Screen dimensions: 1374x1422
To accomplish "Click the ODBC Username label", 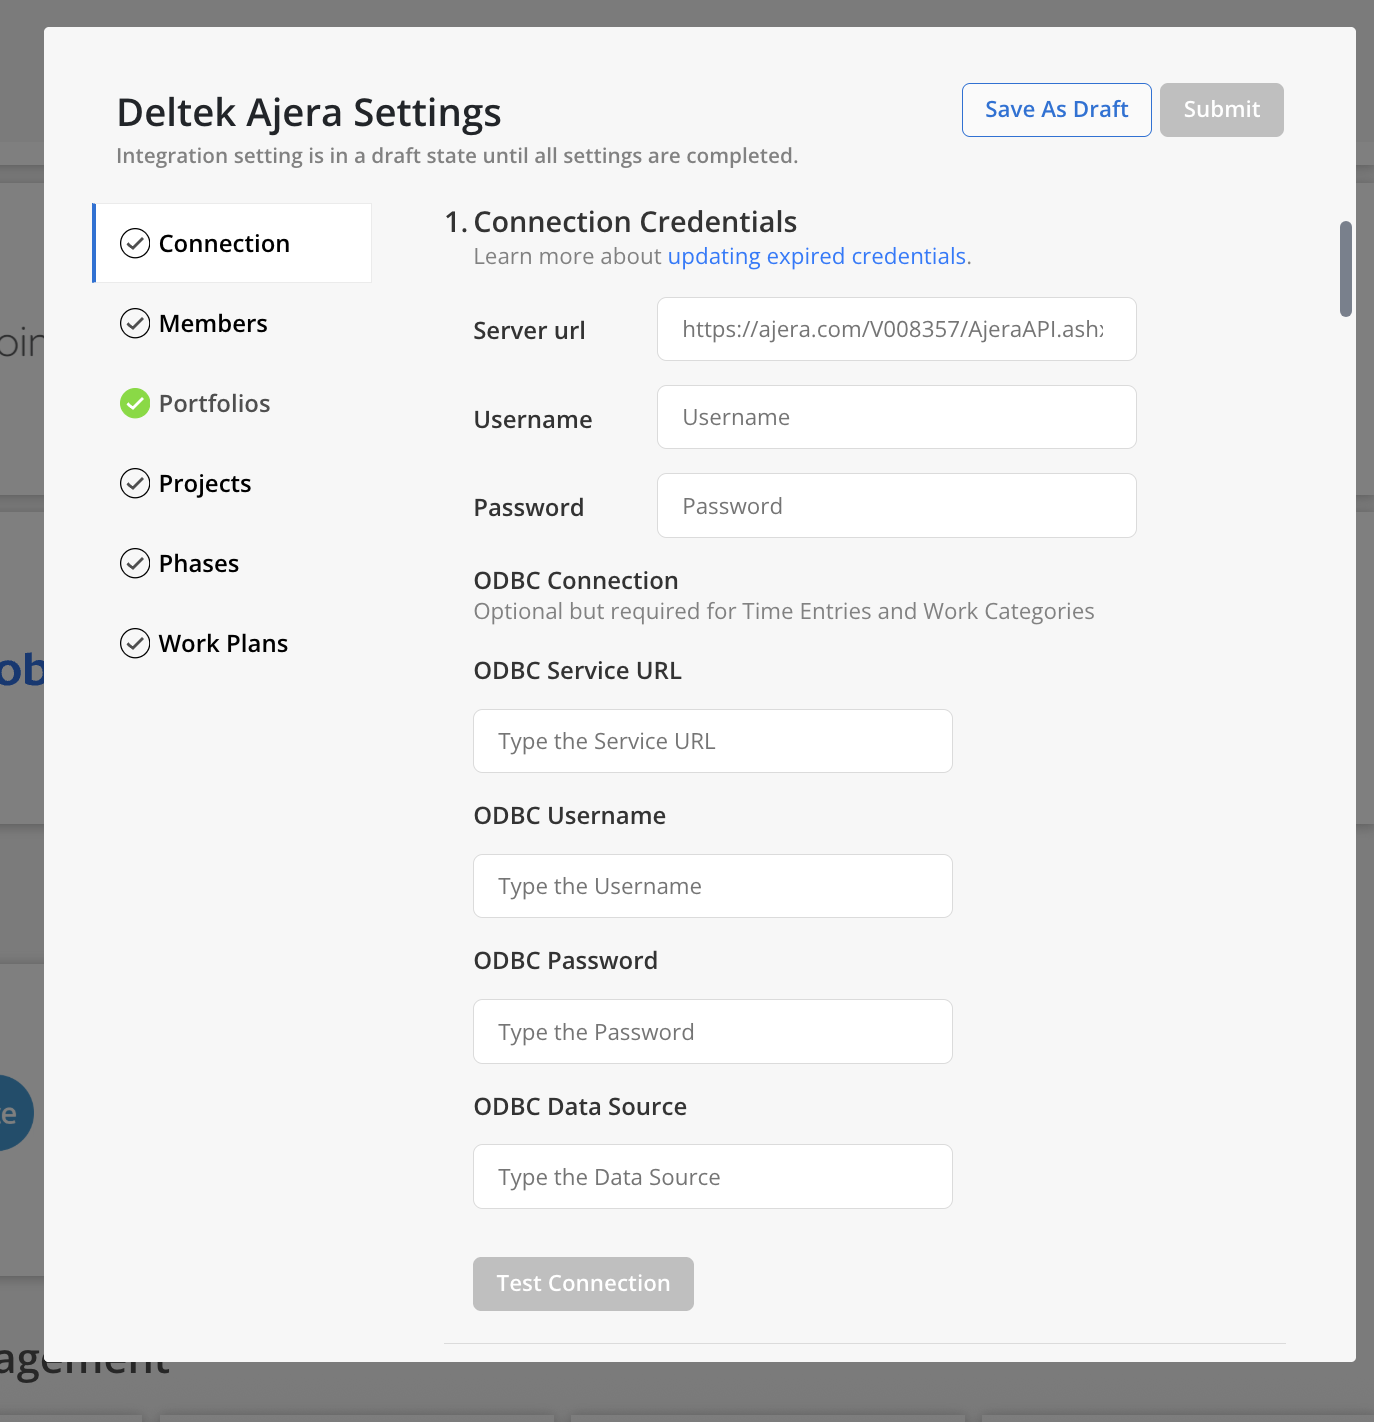I will tap(569, 815).
